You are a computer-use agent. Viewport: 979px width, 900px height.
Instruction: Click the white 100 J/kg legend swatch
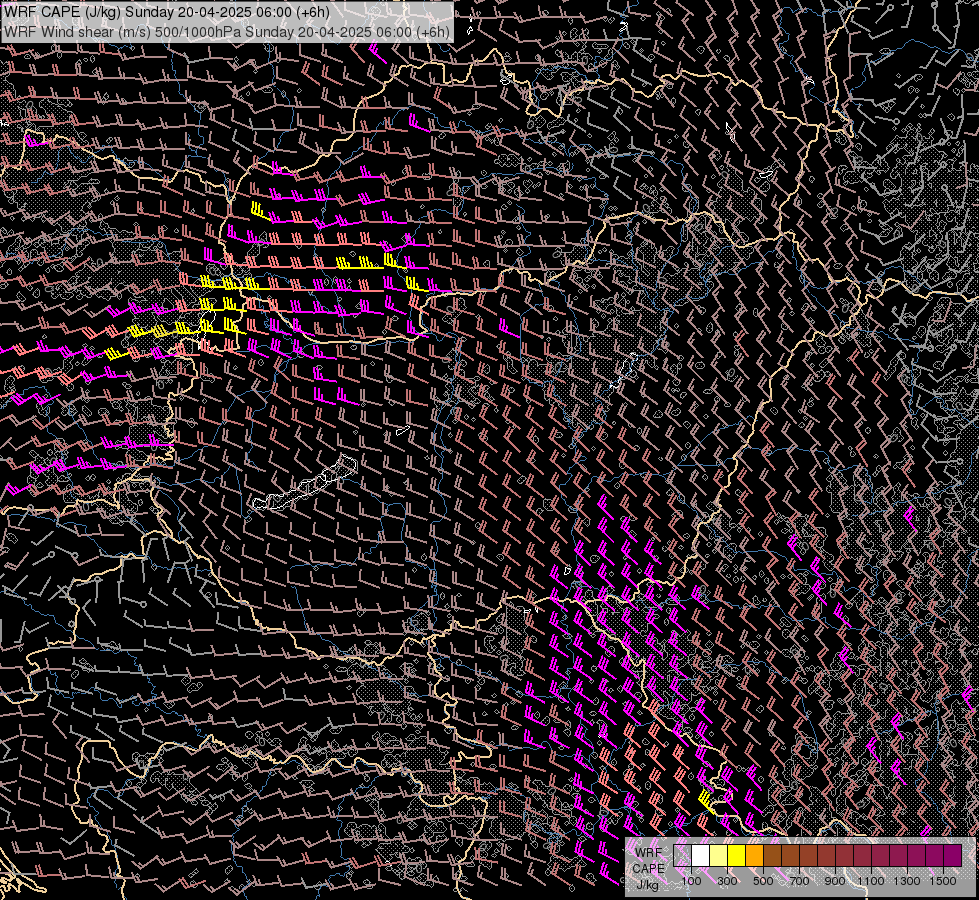coord(701,856)
